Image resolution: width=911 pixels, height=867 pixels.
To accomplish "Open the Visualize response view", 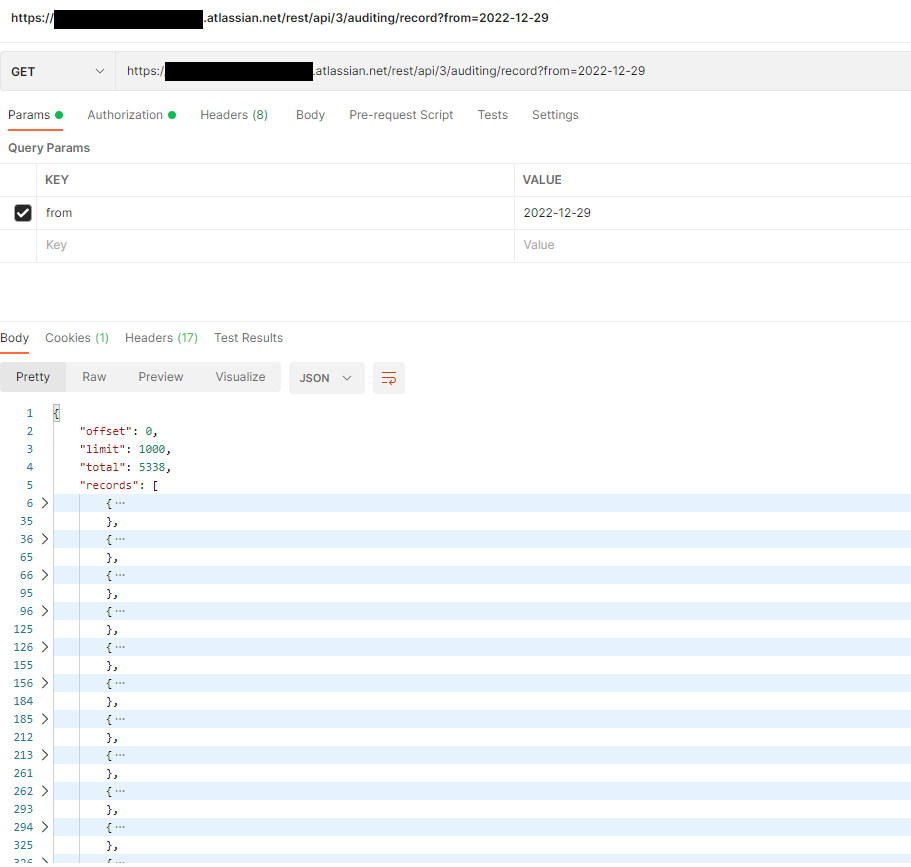I will pos(239,377).
